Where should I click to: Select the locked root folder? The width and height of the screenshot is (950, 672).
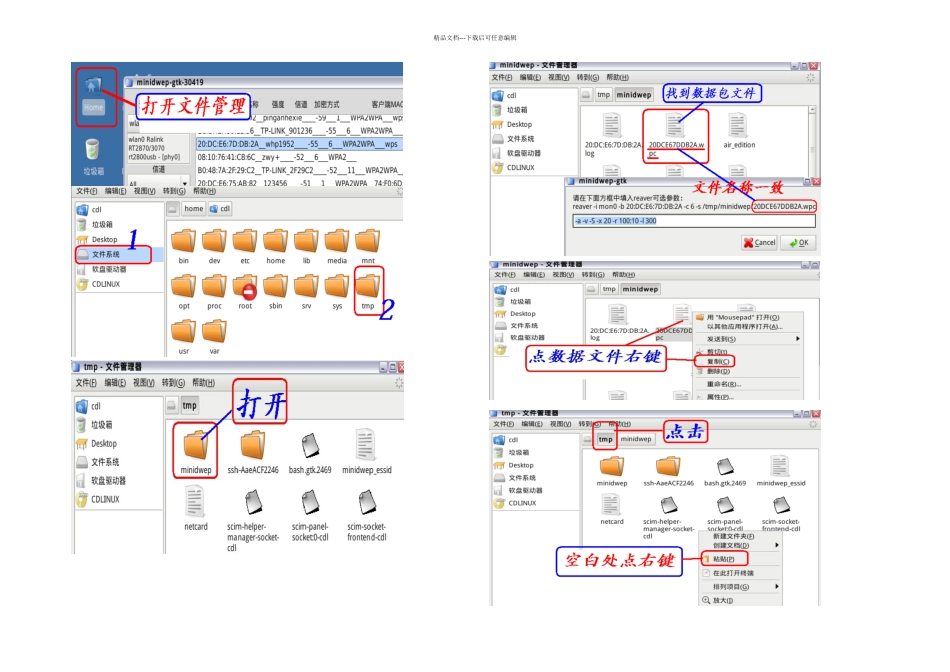(x=245, y=291)
